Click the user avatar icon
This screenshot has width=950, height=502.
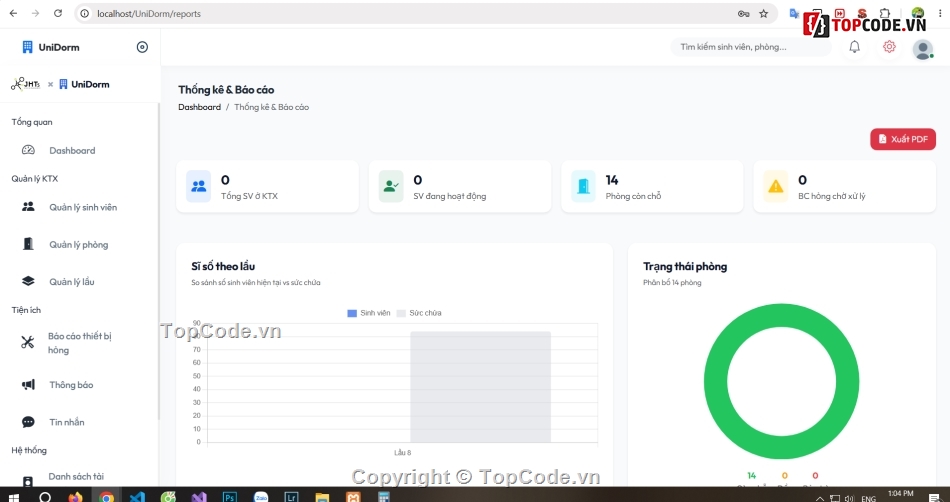point(923,49)
